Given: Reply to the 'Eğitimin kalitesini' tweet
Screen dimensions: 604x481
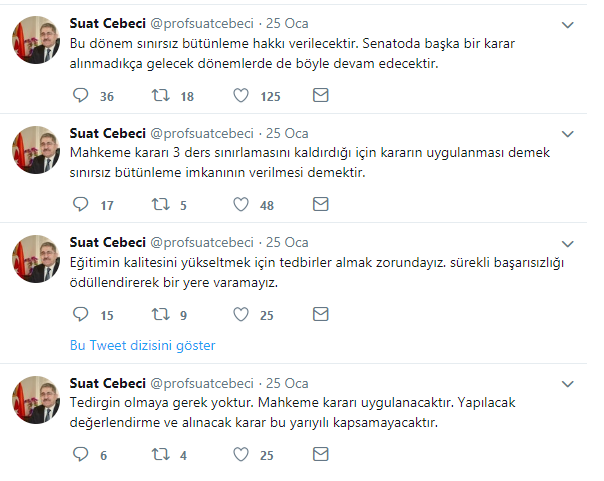Looking at the screenshot, I should (x=82, y=315).
